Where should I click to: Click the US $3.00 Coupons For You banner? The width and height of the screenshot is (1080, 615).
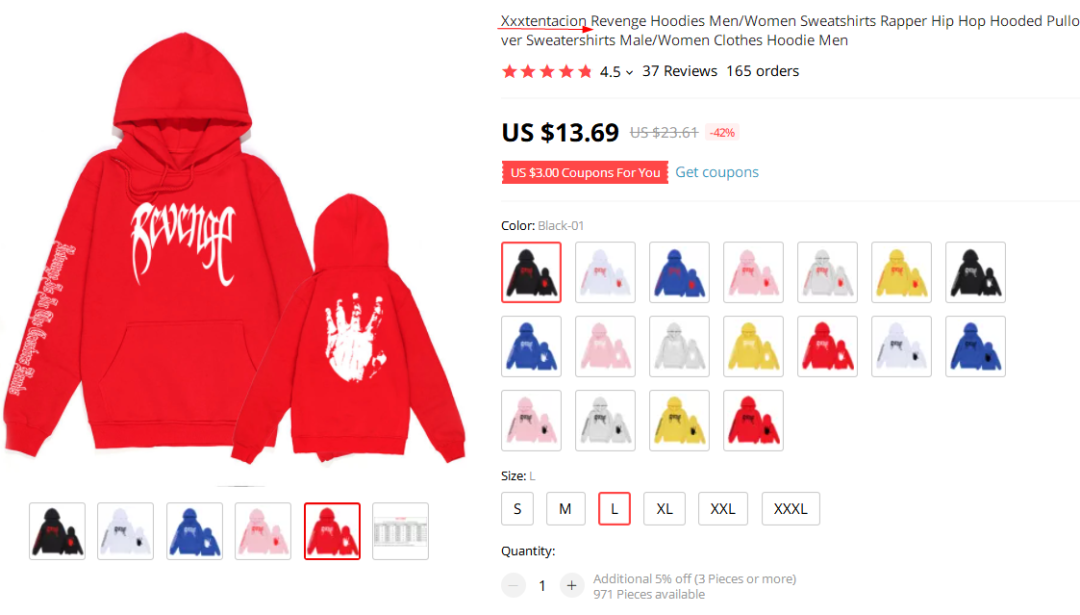pyautogui.click(x=585, y=172)
